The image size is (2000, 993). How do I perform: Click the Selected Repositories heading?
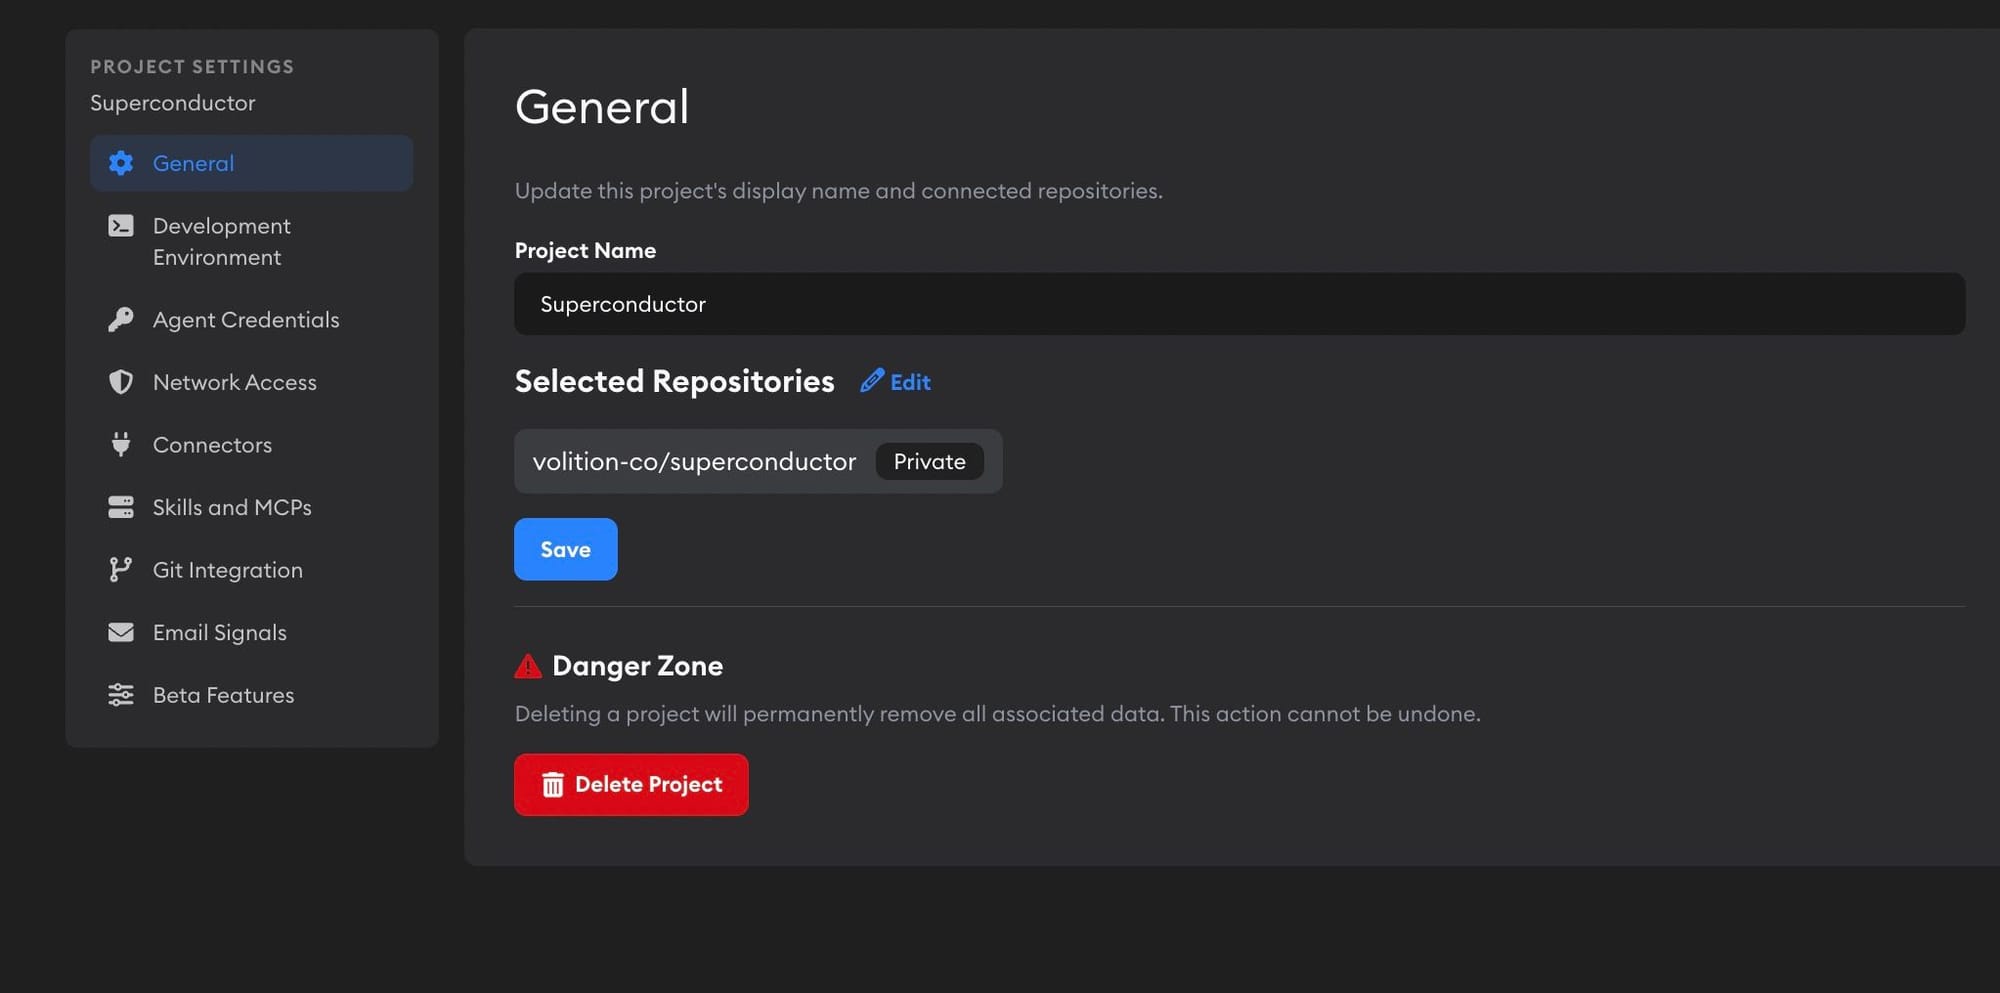click(675, 381)
